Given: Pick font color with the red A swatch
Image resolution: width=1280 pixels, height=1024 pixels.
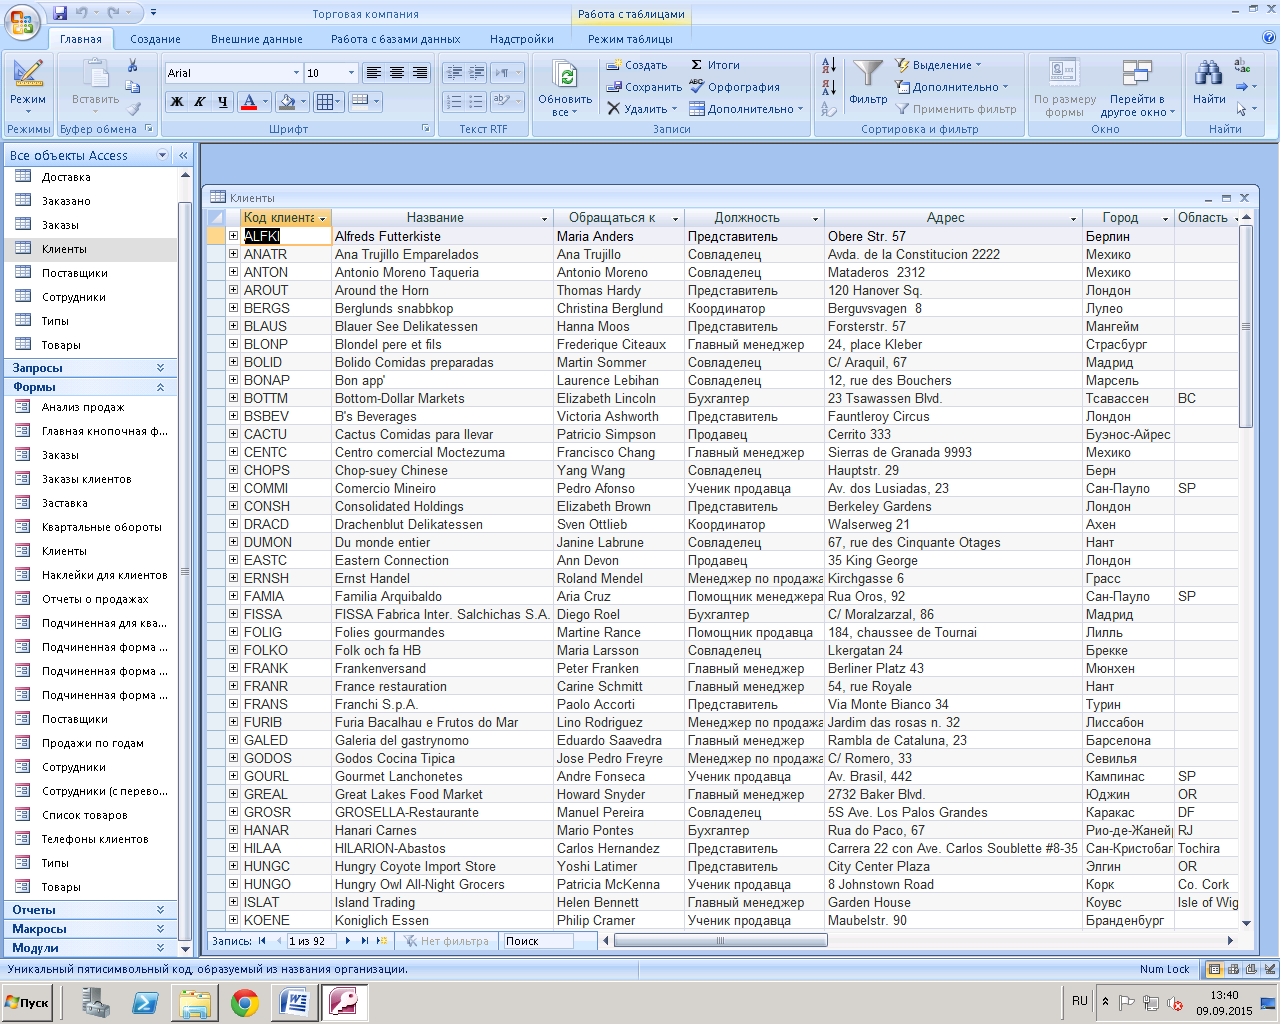Looking at the screenshot, I should pyautogui.click(x=250, y=101).
